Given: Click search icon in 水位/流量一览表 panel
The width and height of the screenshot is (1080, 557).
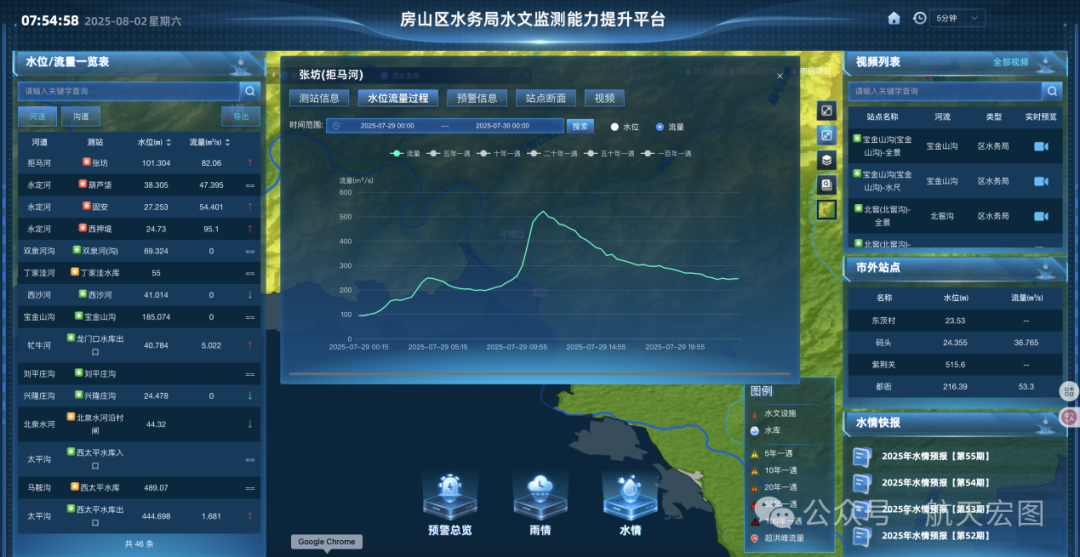Looking at the screenshot, I should click(x=250, y=91).
